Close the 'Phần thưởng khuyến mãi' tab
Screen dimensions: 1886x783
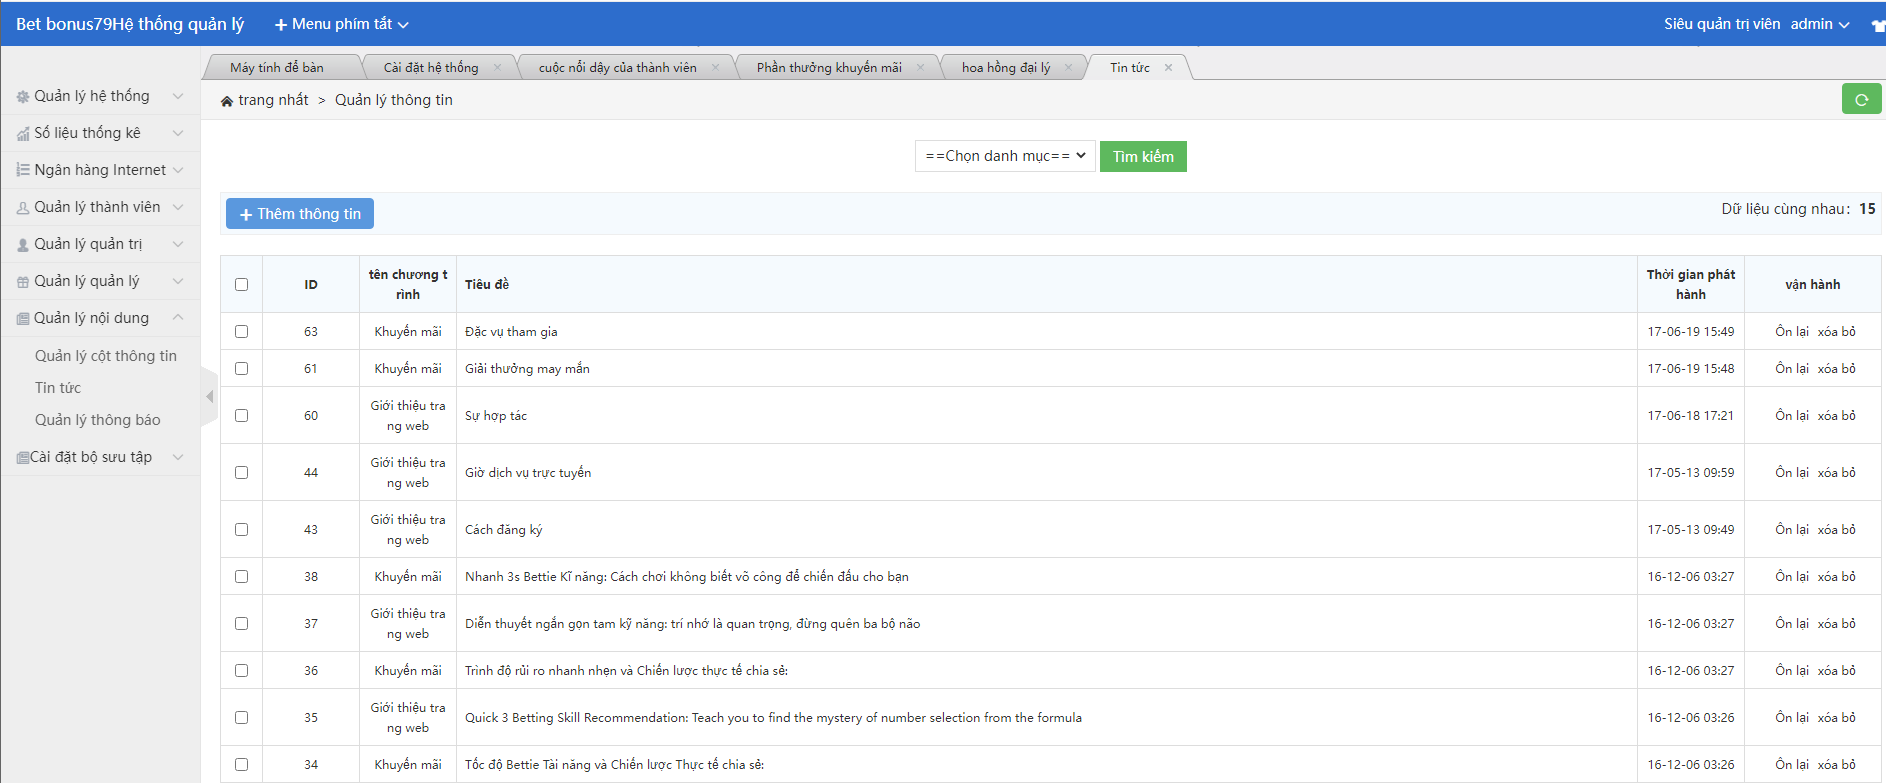(920, 68)
